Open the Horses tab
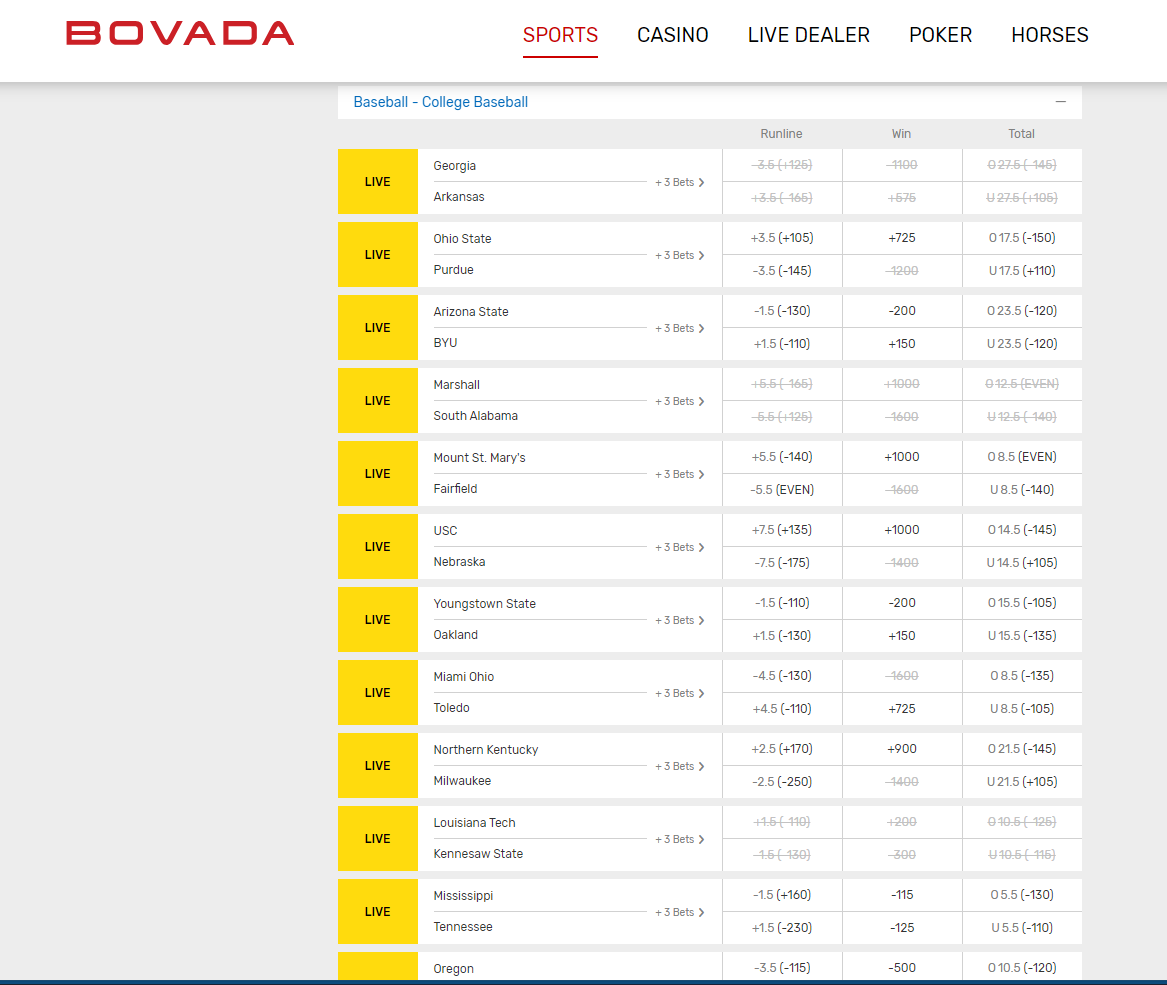Image resolution: width=1167 pixels, height=985 pixels. 1049,35
